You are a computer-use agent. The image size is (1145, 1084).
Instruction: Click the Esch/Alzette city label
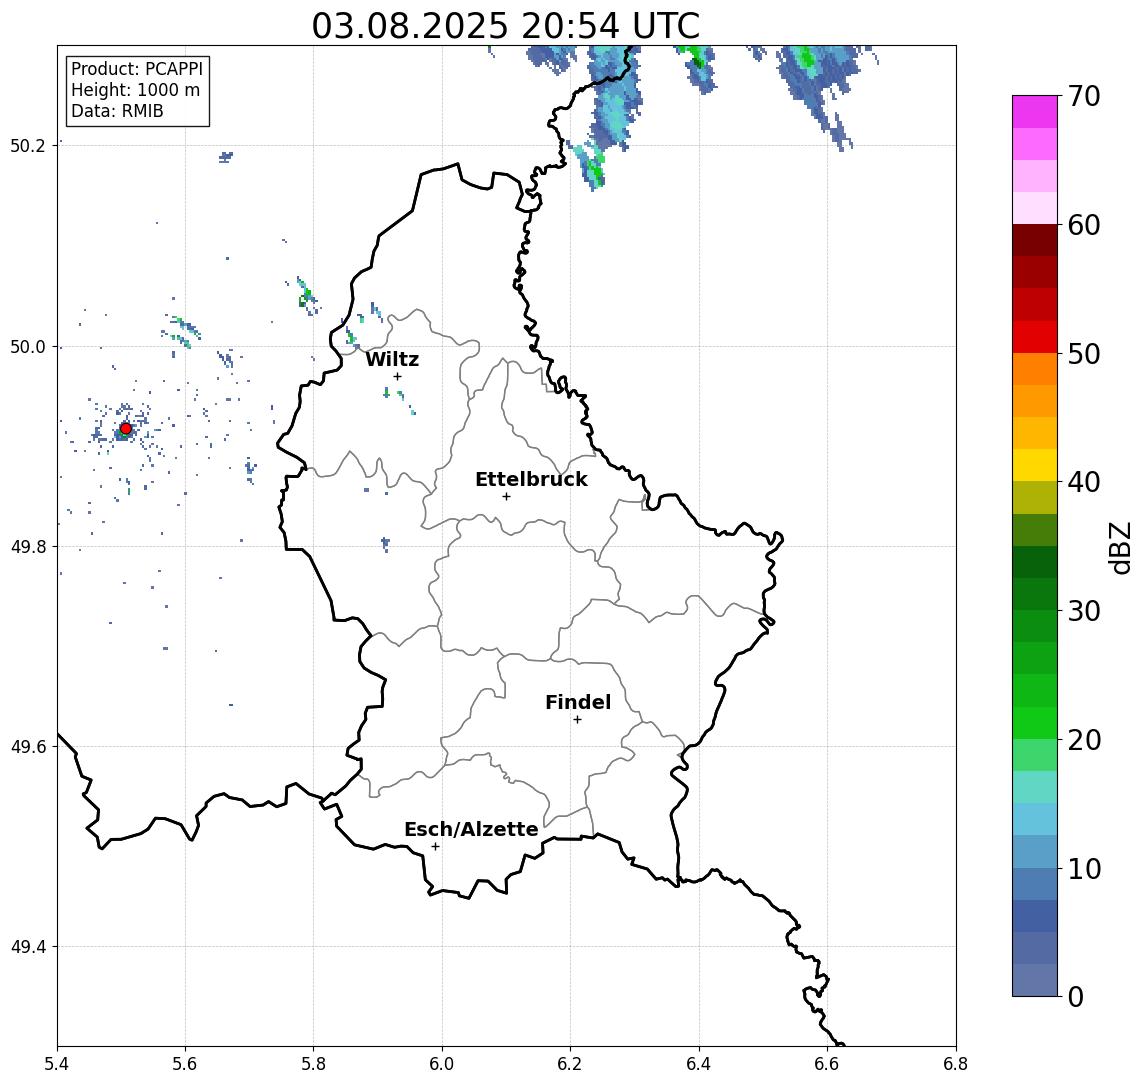(471, 829)
